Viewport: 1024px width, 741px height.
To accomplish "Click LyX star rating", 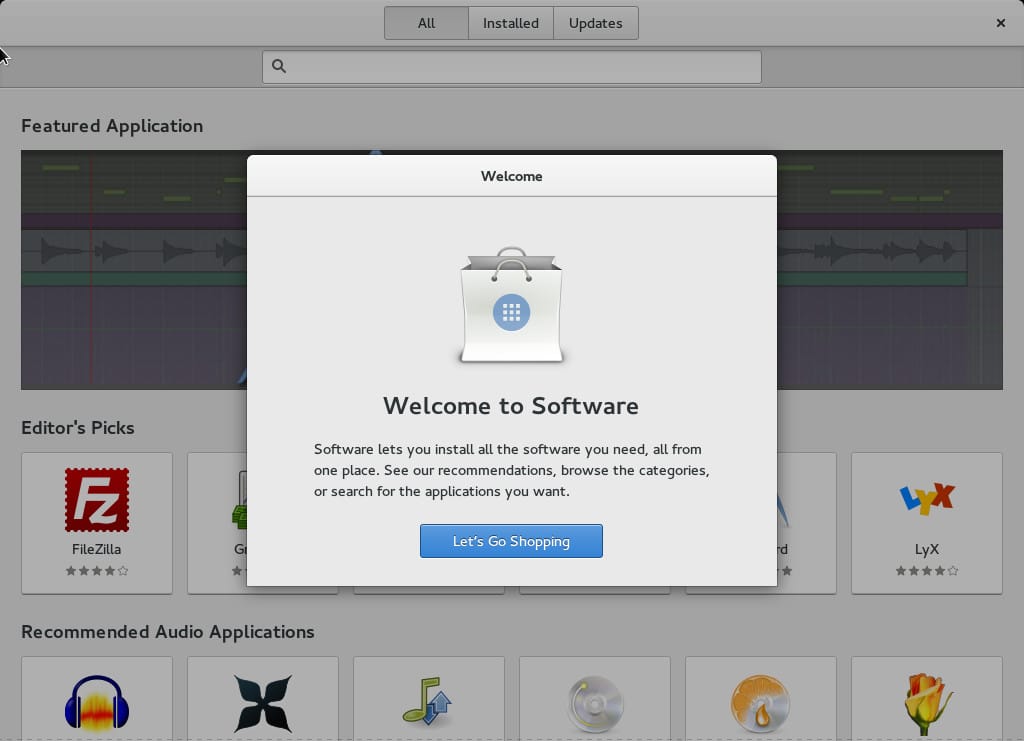I will click(927, 571).
